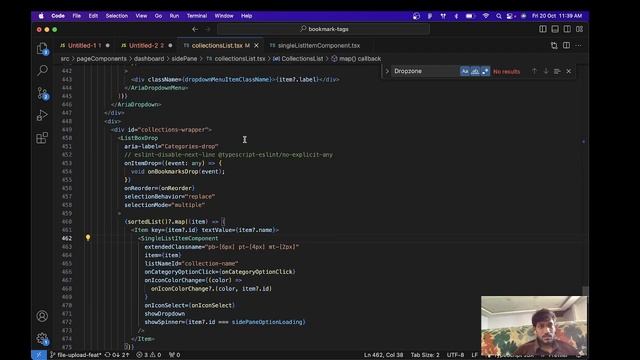Viewport: 640px width, 360px height.
Task: Open the Accounts menu icon
Action: point(42,316)
